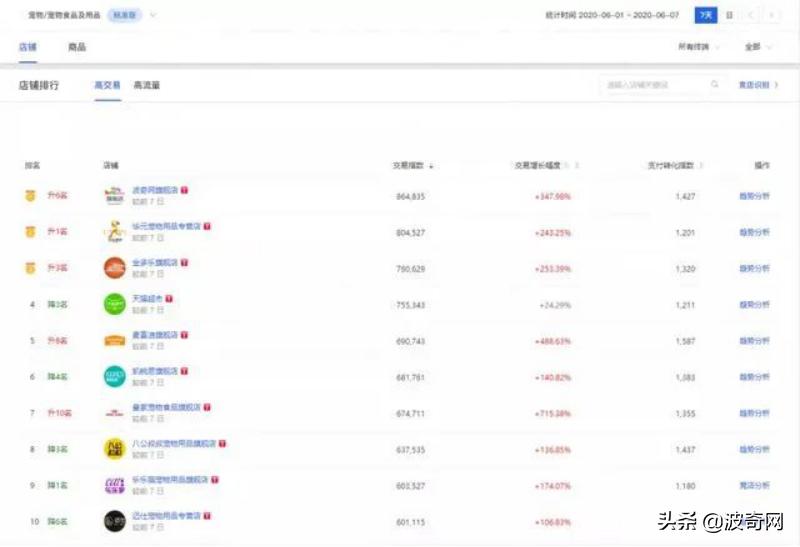800x547 pixels.
Task: Open the rank 8 store name link
Action: [174, 443]
